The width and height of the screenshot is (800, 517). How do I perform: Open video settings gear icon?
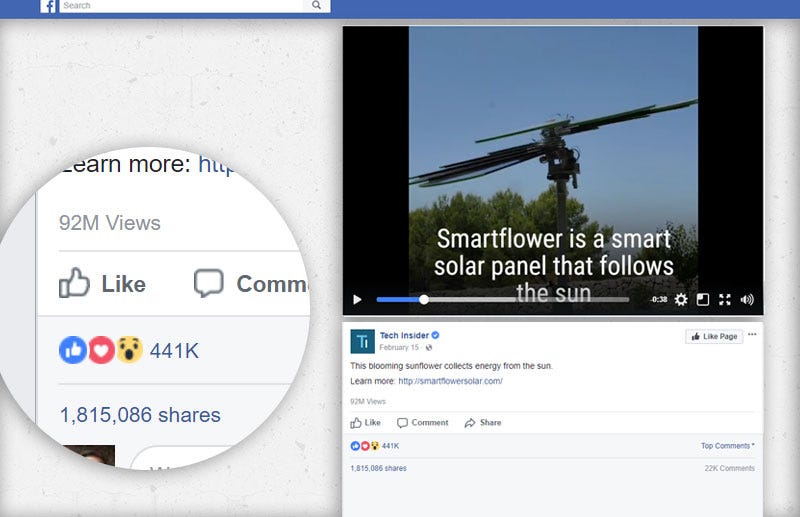(681, 300)
